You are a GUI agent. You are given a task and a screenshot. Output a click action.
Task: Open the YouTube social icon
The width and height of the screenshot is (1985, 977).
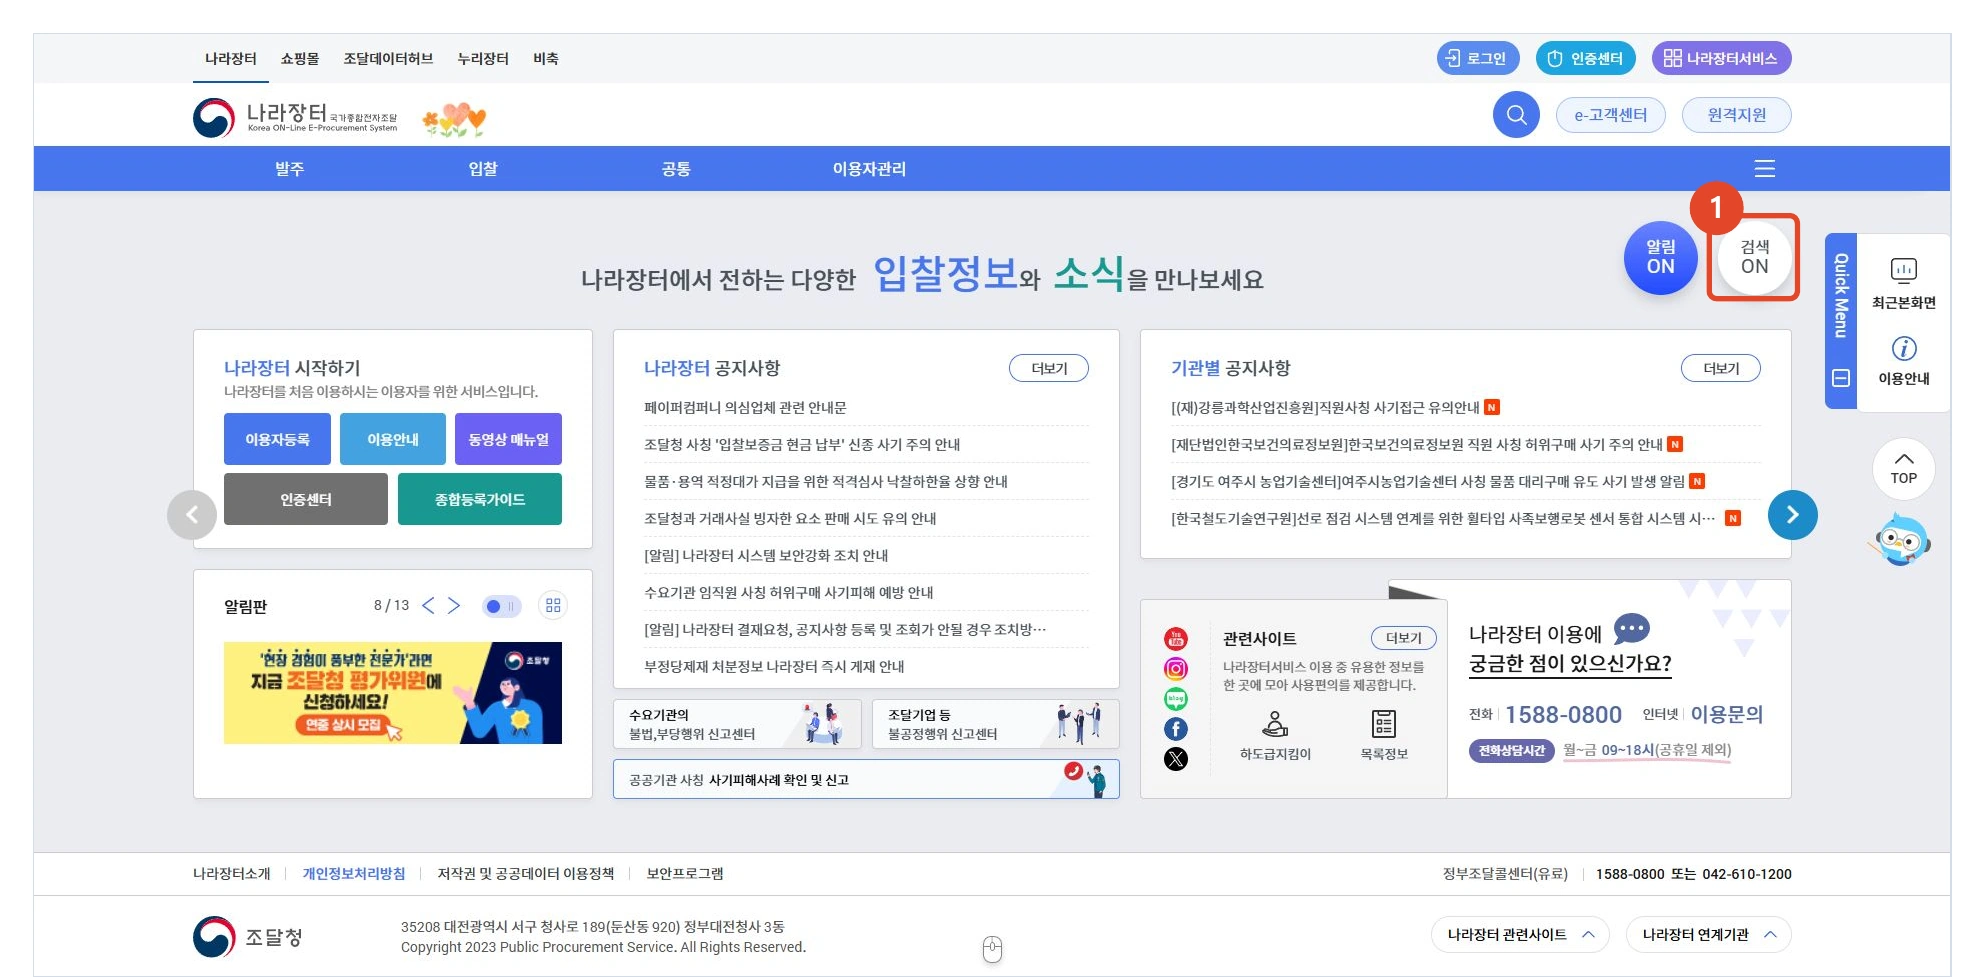pyautogui.click(x=1176, y=639)
